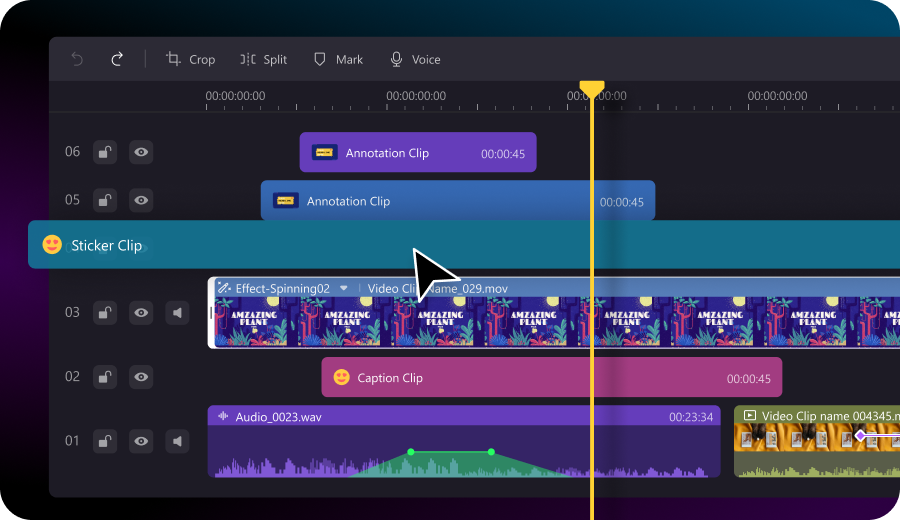The height and width of the screenshot is (520, 900).
Task: Mute track 03 speaker icon
Action: (x=177, y=313)
